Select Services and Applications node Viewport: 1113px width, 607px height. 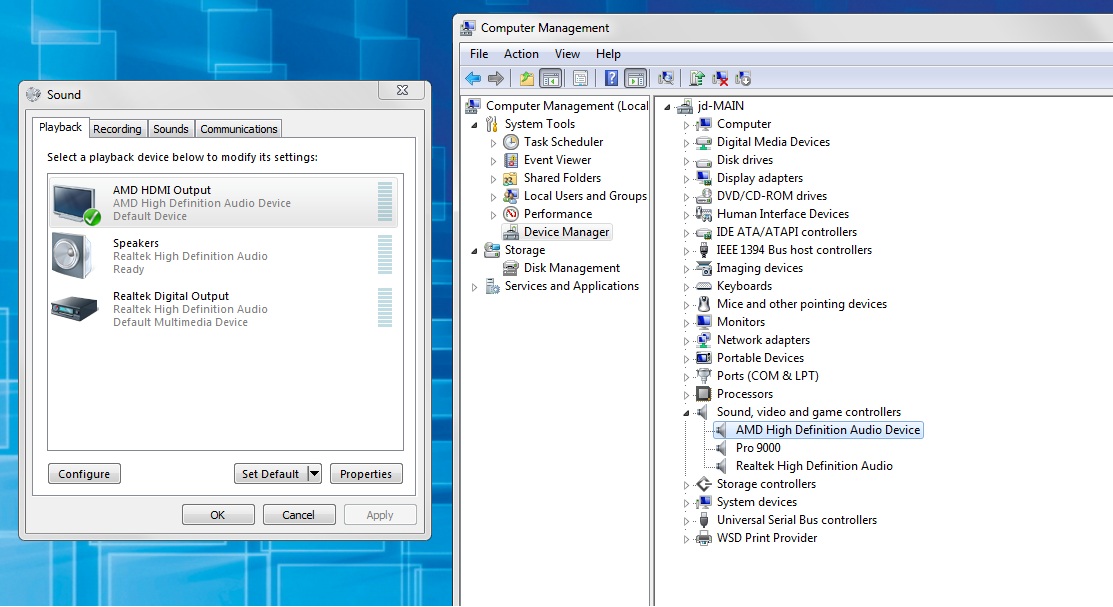point(571,286)
